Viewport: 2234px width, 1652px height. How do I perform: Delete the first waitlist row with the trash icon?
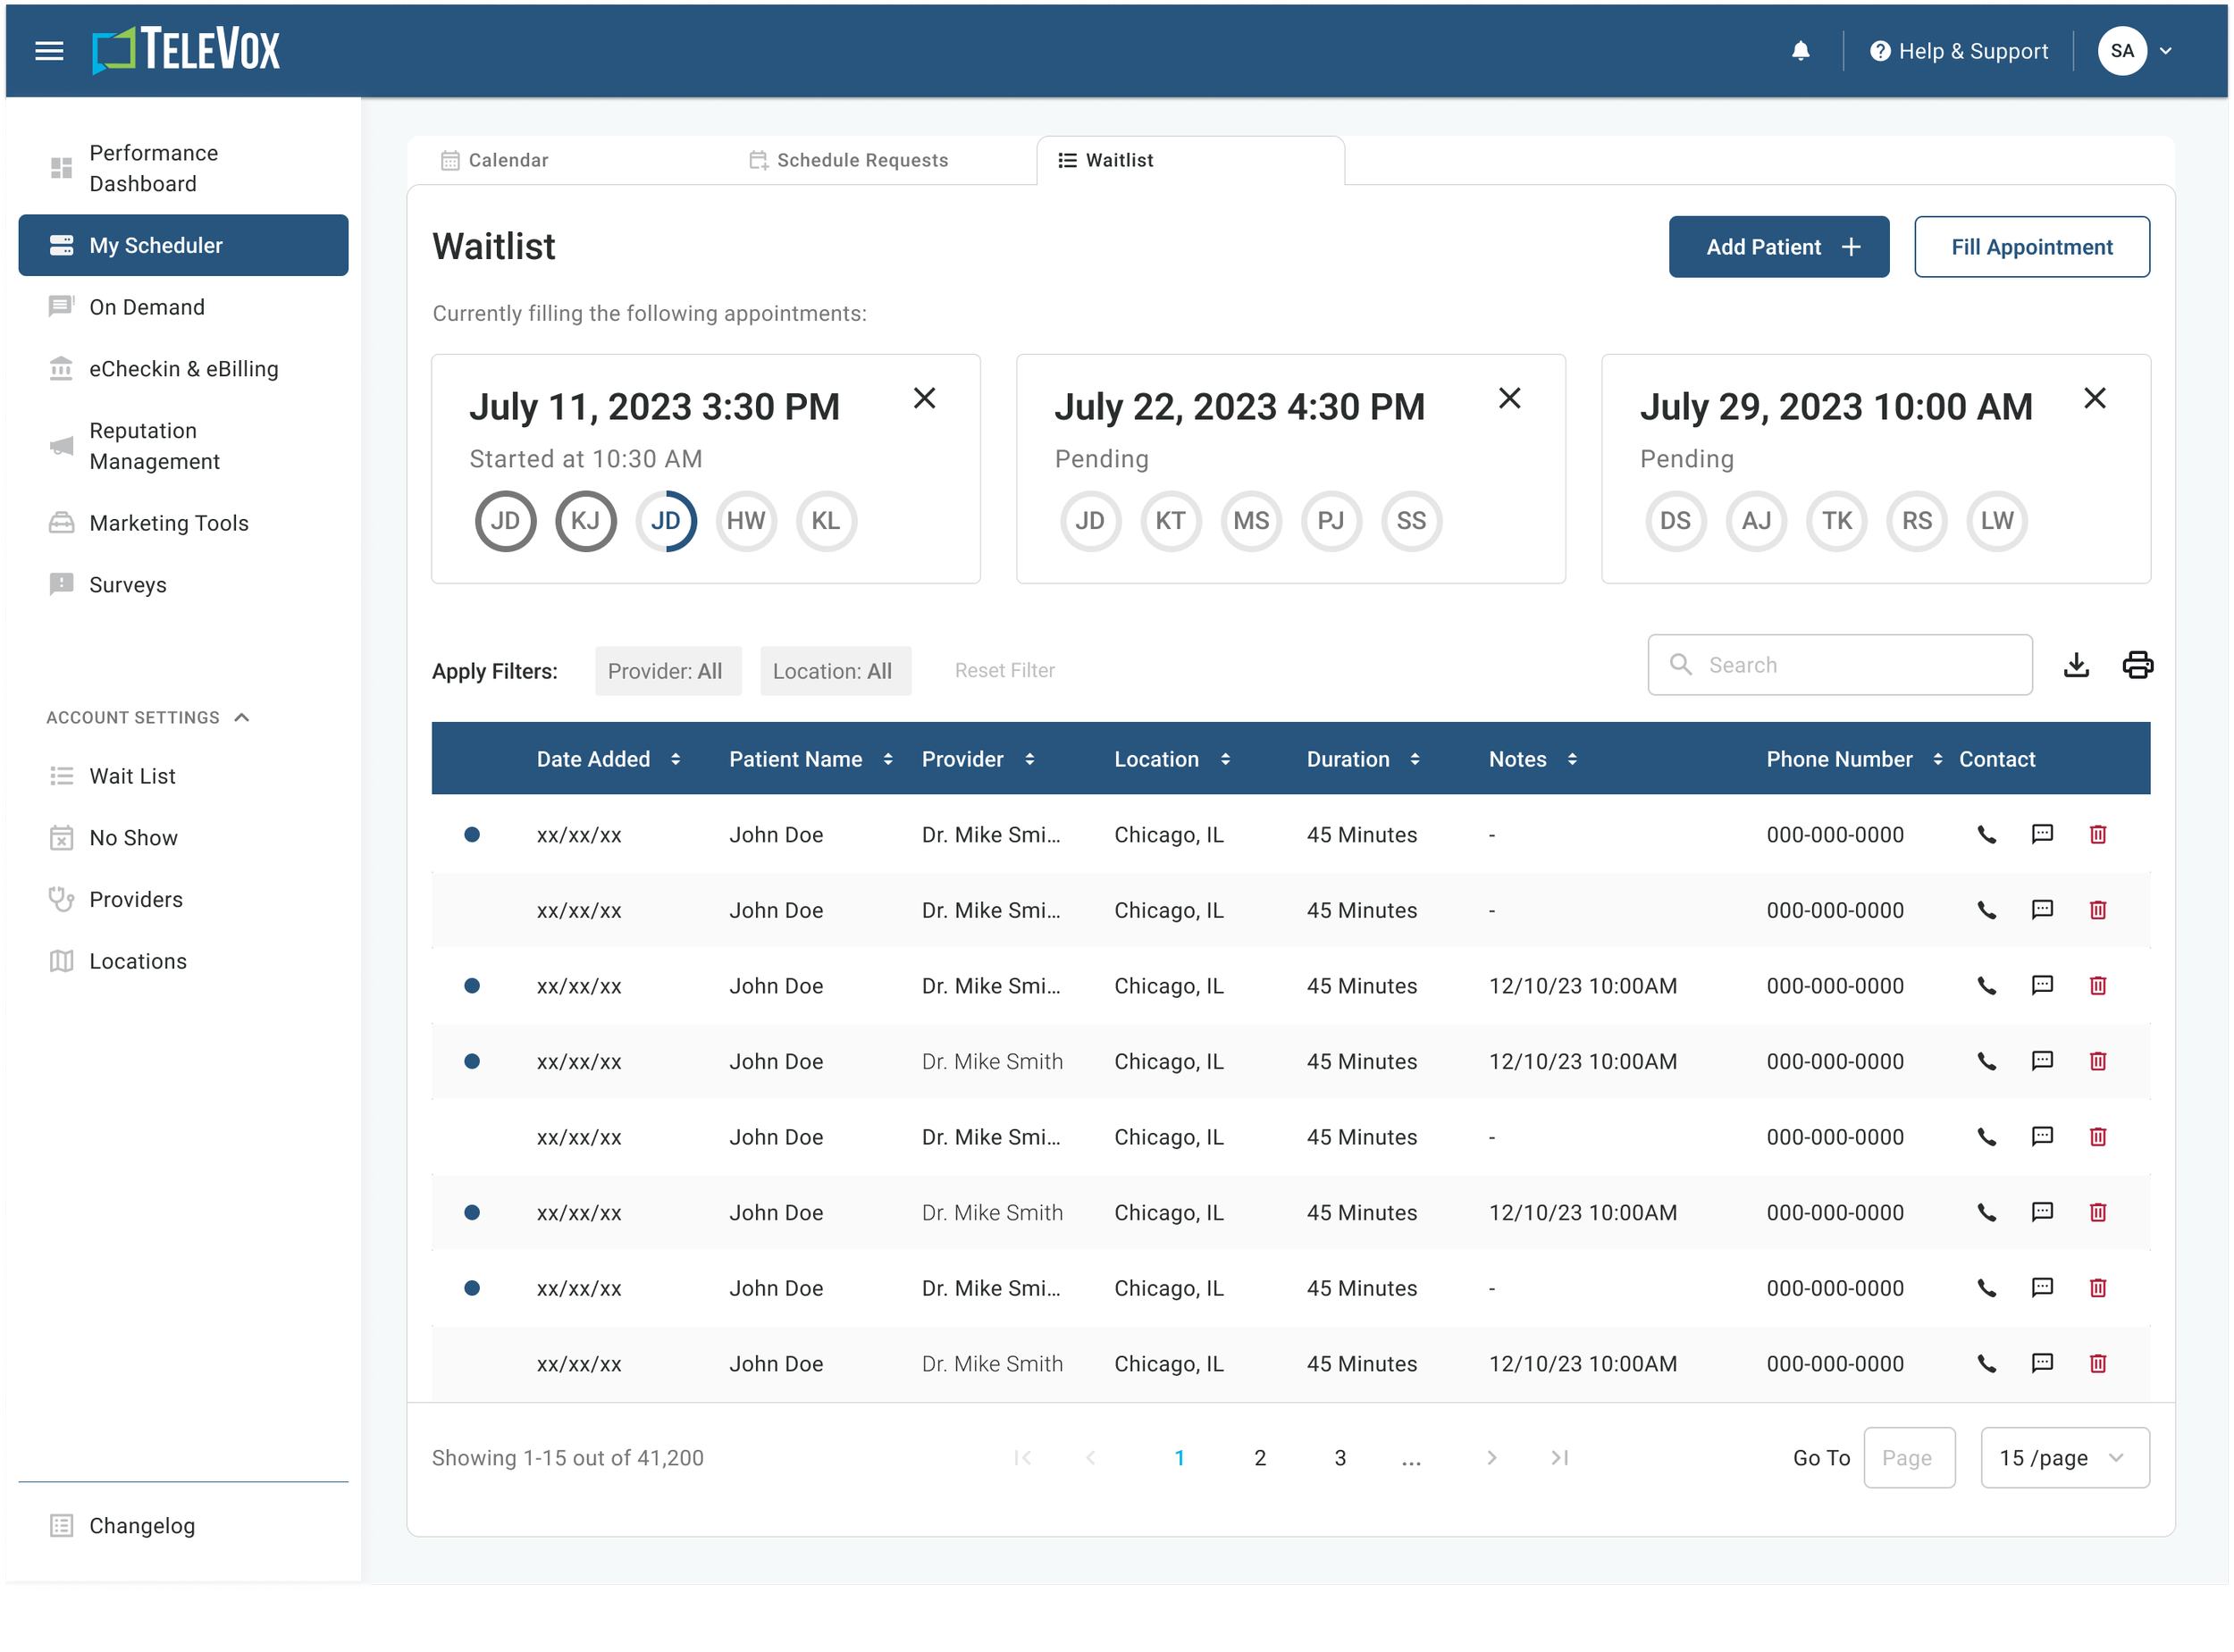click(x=2098, y=834)
